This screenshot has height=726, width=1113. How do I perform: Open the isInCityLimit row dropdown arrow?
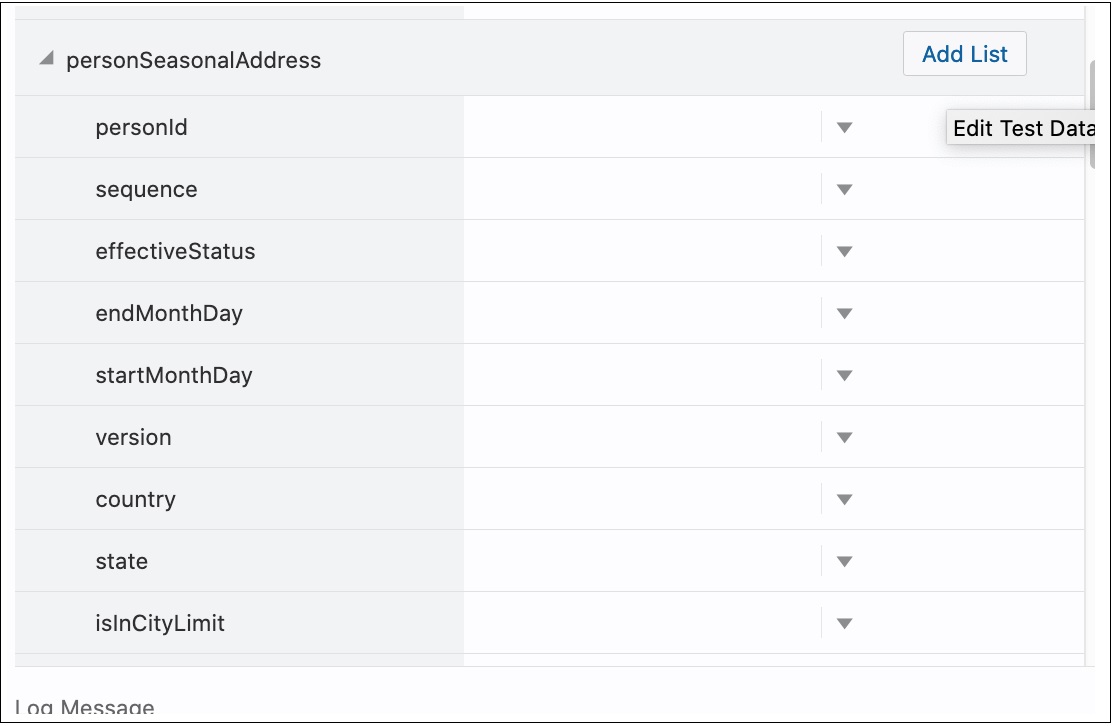pos(844,623)
